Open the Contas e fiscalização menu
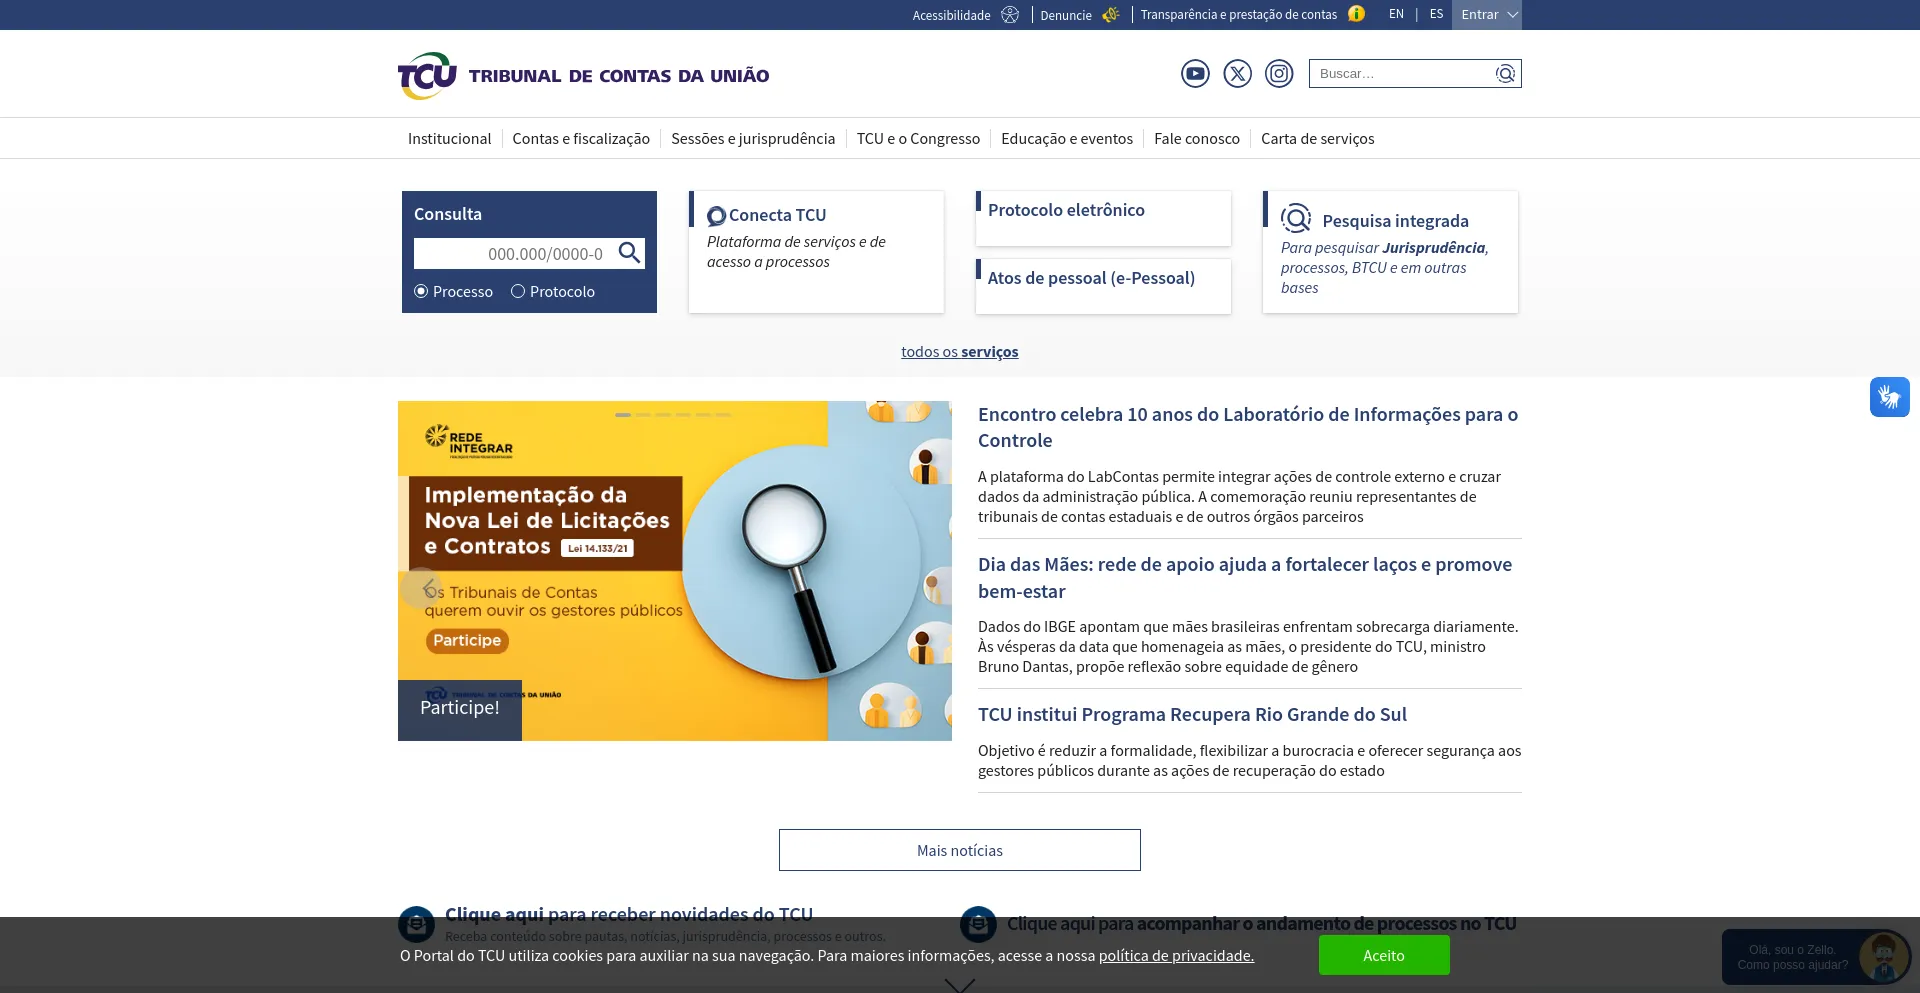 pyautogui.click(x=581, y=138)
